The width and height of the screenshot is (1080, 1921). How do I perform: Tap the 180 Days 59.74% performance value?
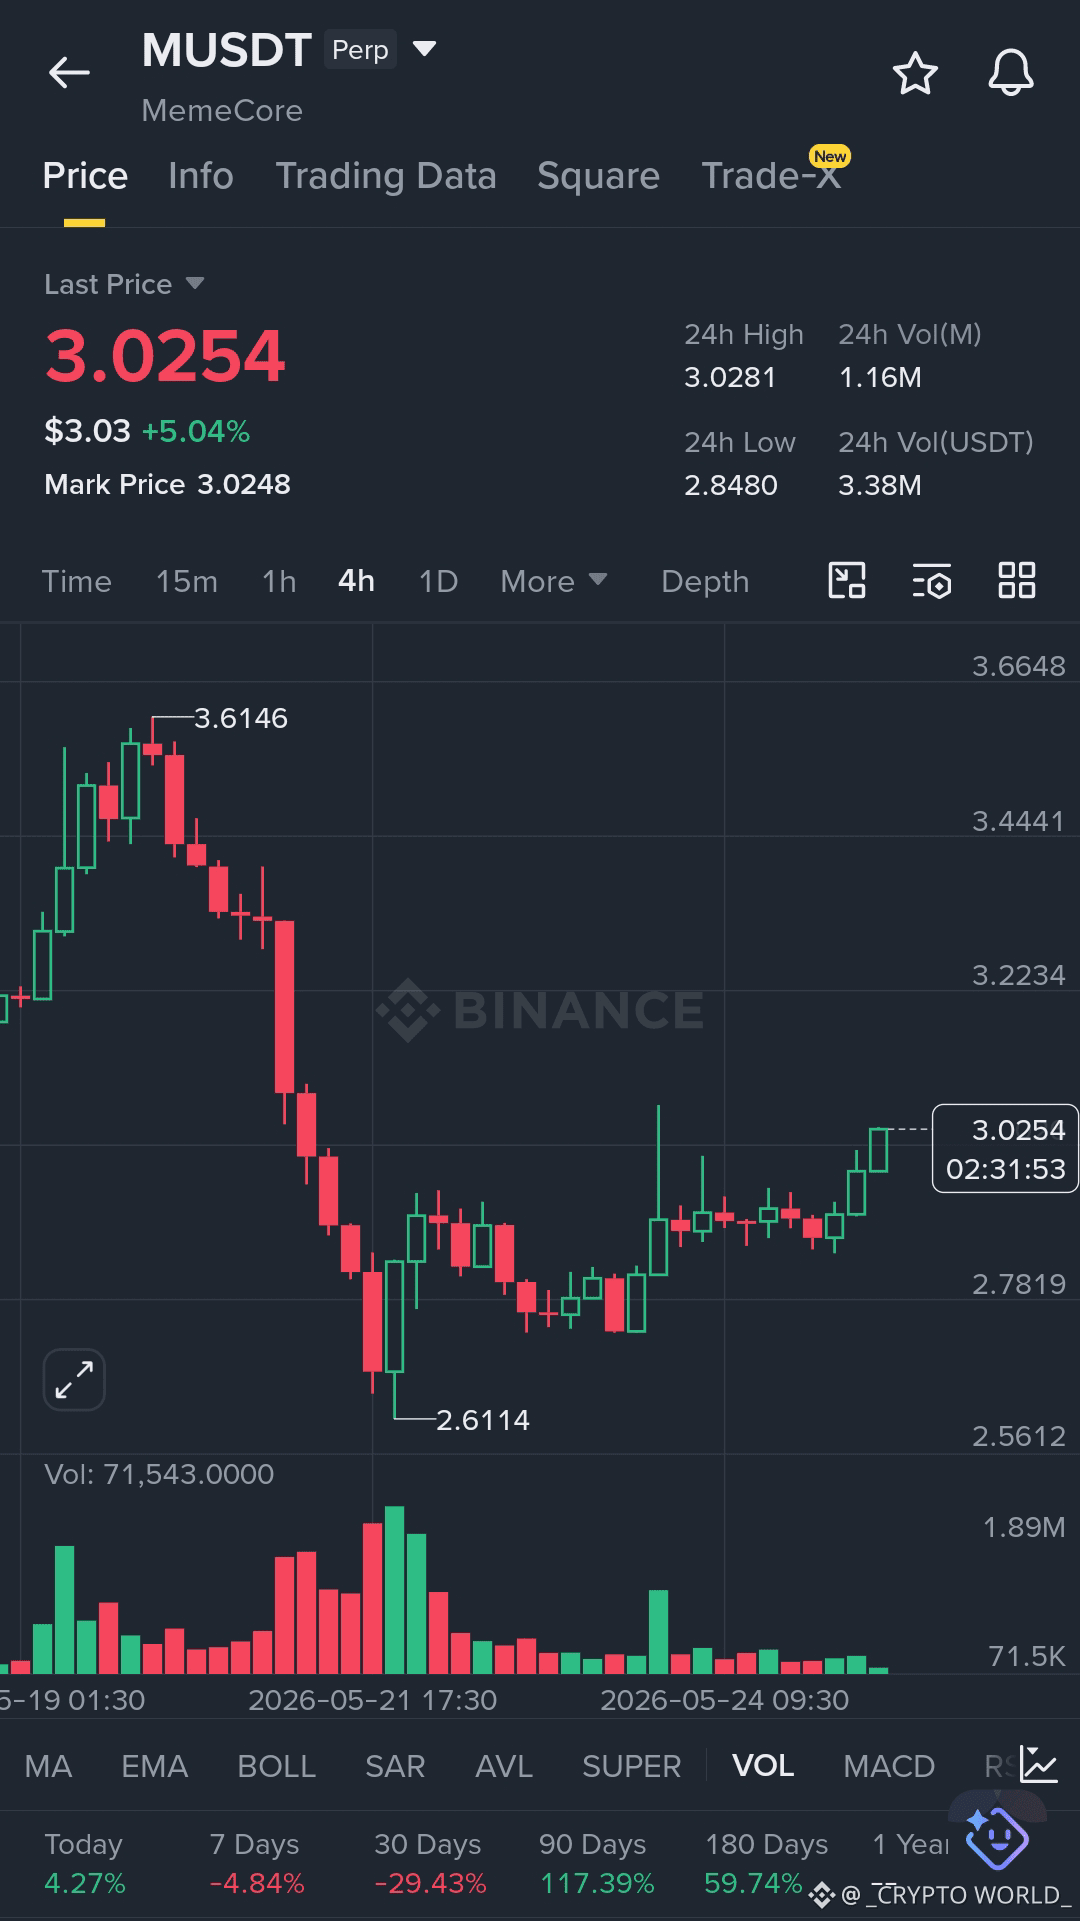click(x=753, y=1883)
